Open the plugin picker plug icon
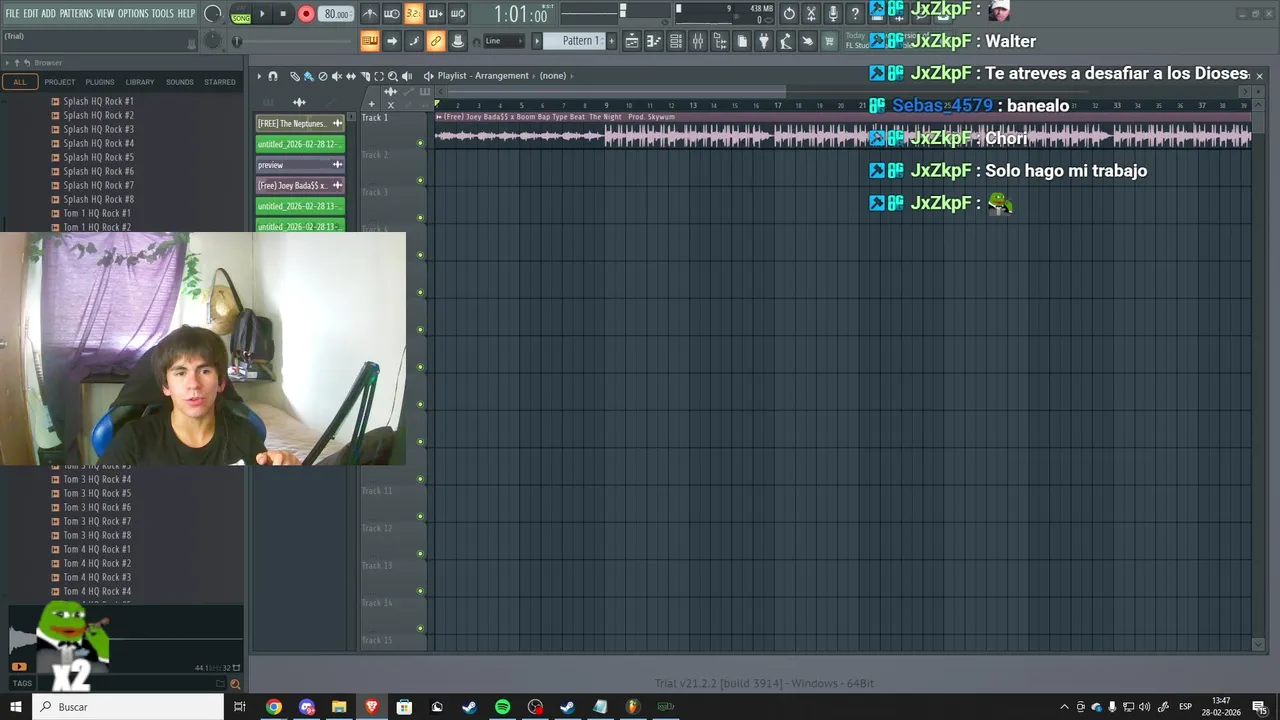The height and width of the screenshot is (720, 1280). (x=764, y=41)
